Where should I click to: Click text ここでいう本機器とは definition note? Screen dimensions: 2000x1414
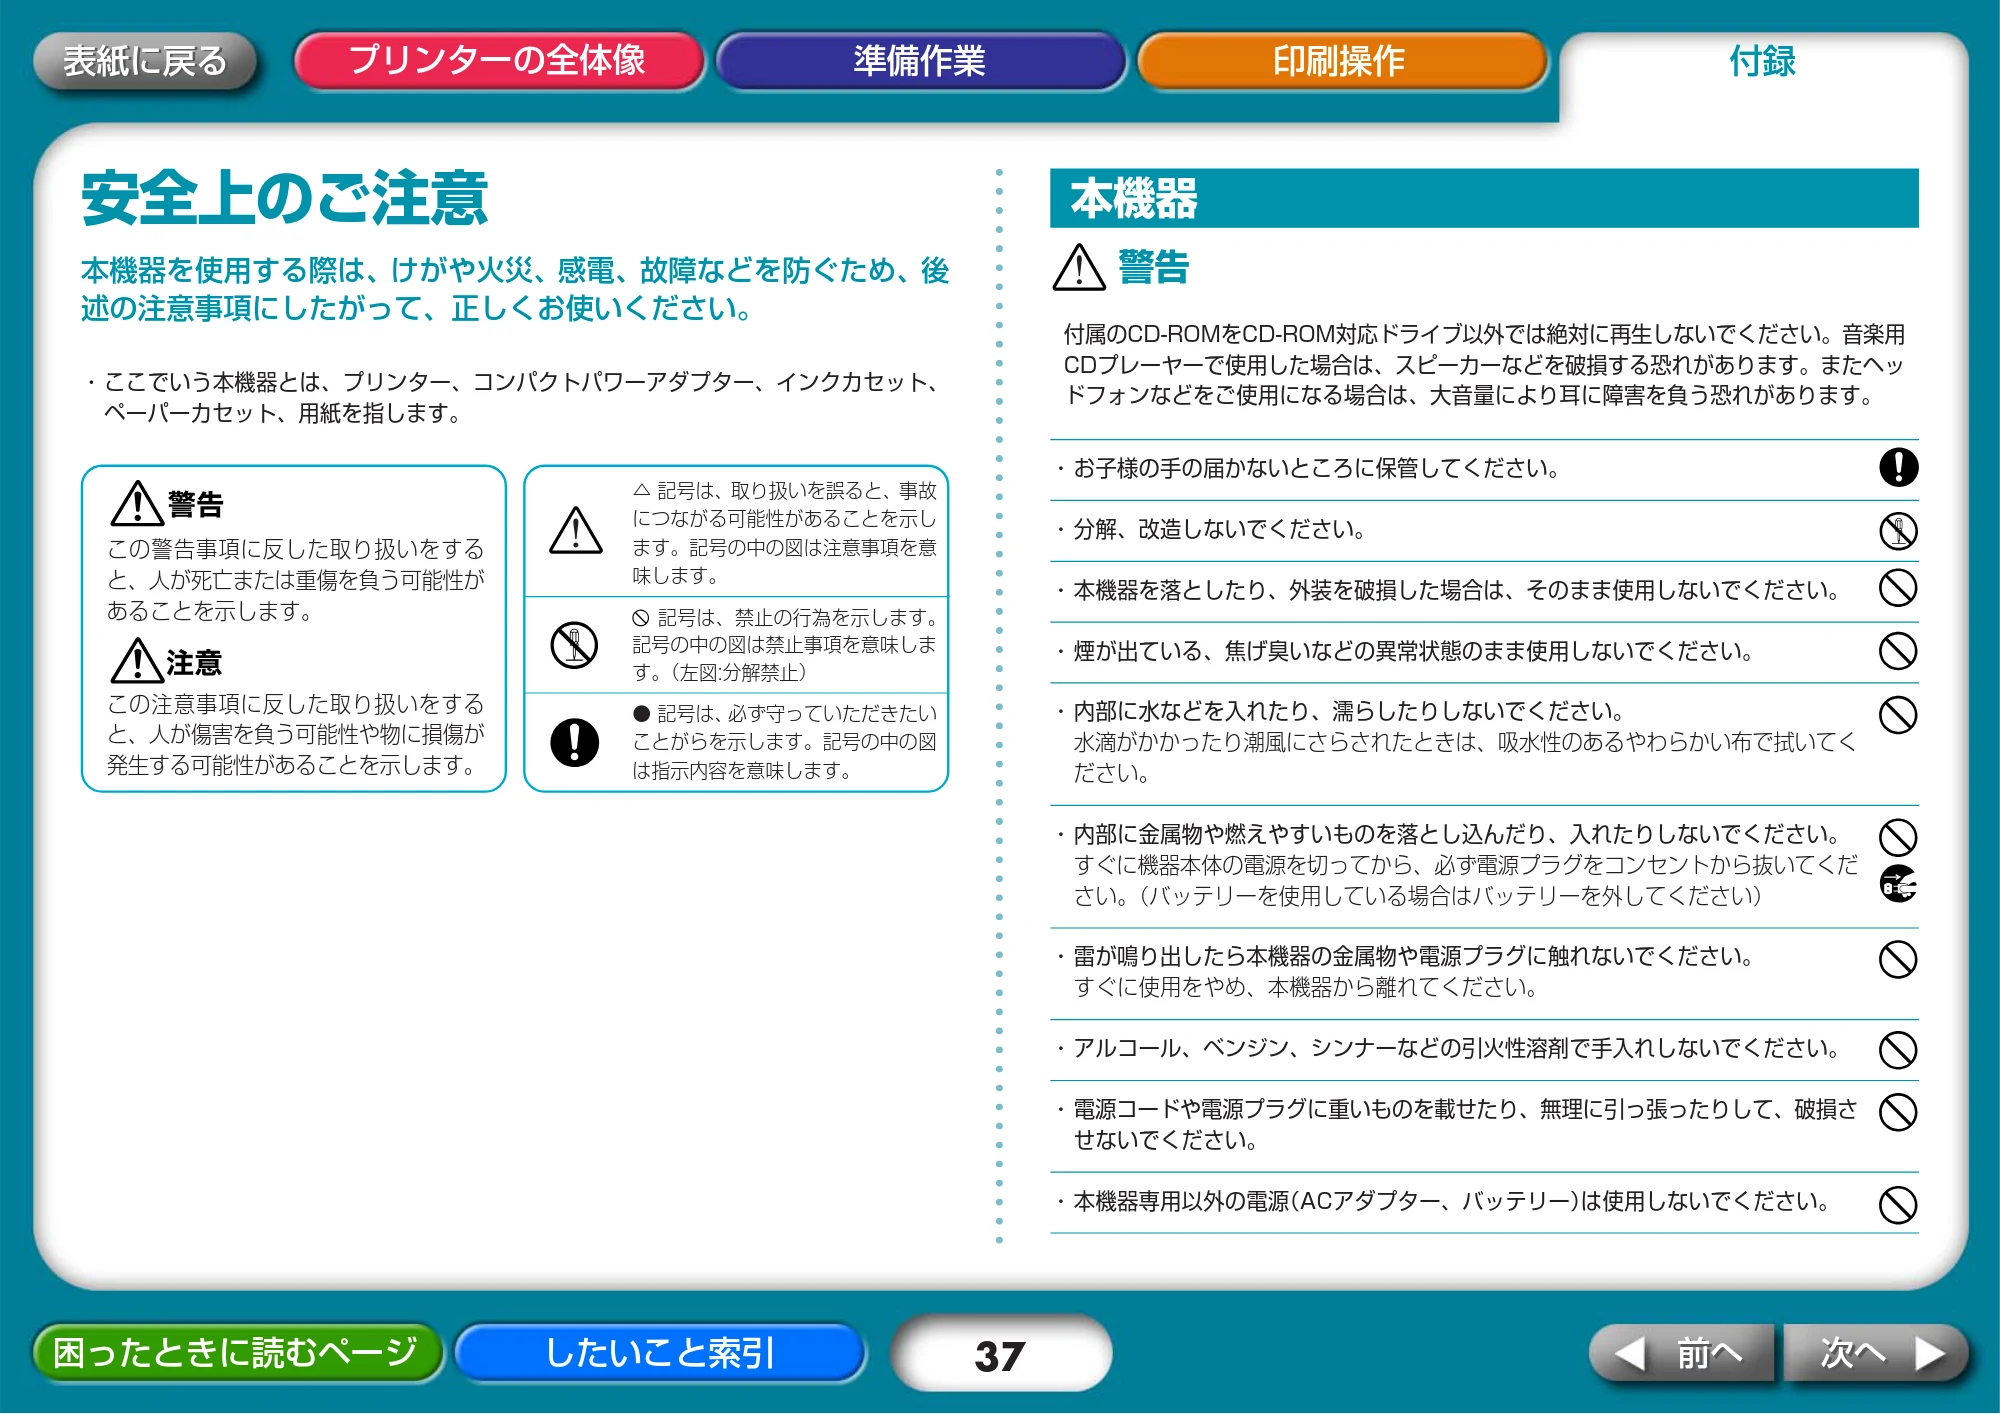pyautogui.click(x=516, y=397)
